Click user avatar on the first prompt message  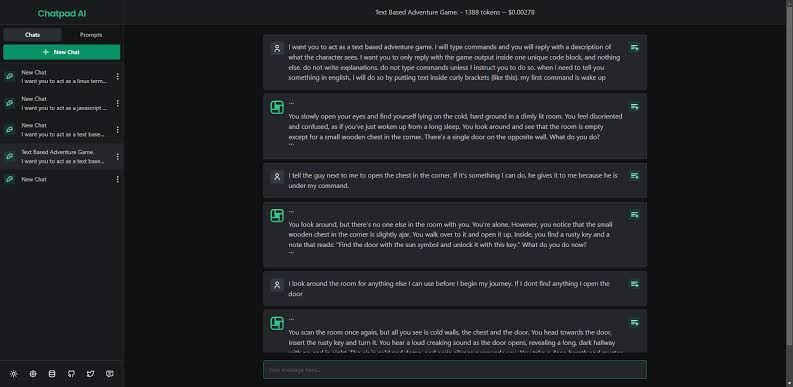(277, 49)
